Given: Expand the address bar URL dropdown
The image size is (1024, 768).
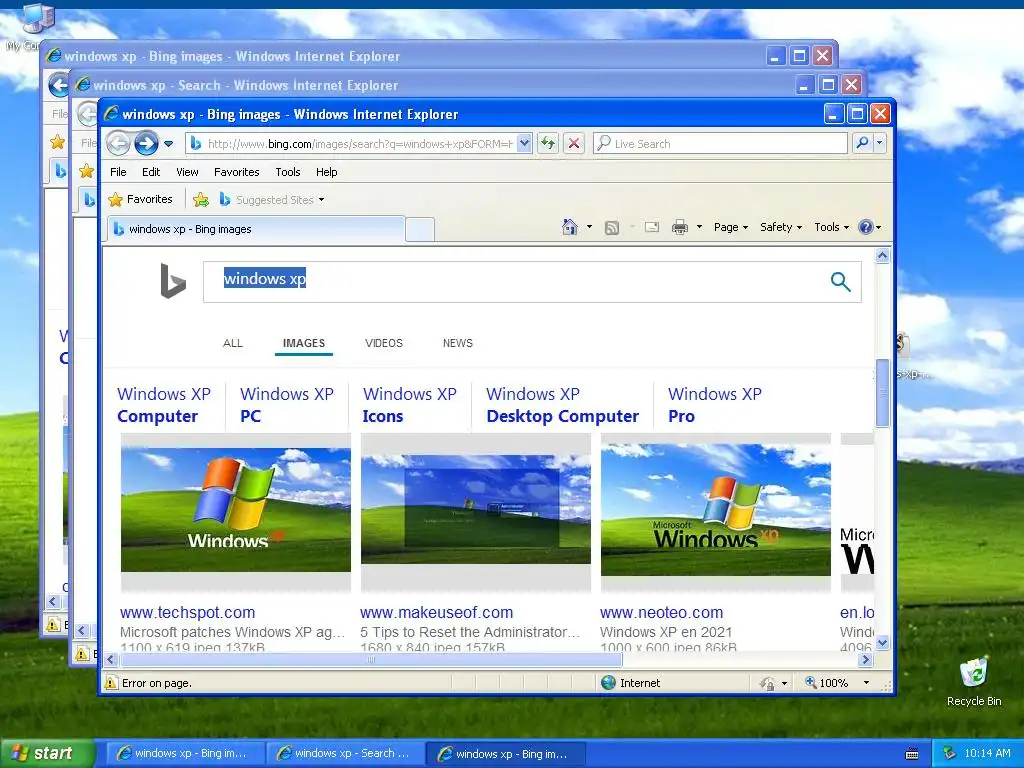Looking at the screenshot, I should (x=524, y=143).
